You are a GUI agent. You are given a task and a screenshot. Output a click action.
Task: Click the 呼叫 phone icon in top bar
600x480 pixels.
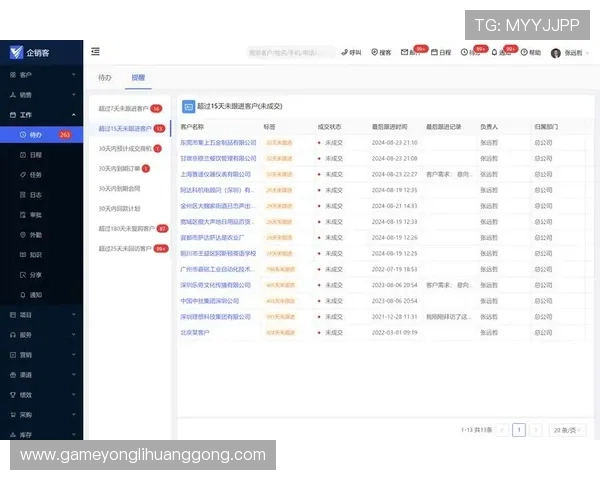tap(344, 52)
